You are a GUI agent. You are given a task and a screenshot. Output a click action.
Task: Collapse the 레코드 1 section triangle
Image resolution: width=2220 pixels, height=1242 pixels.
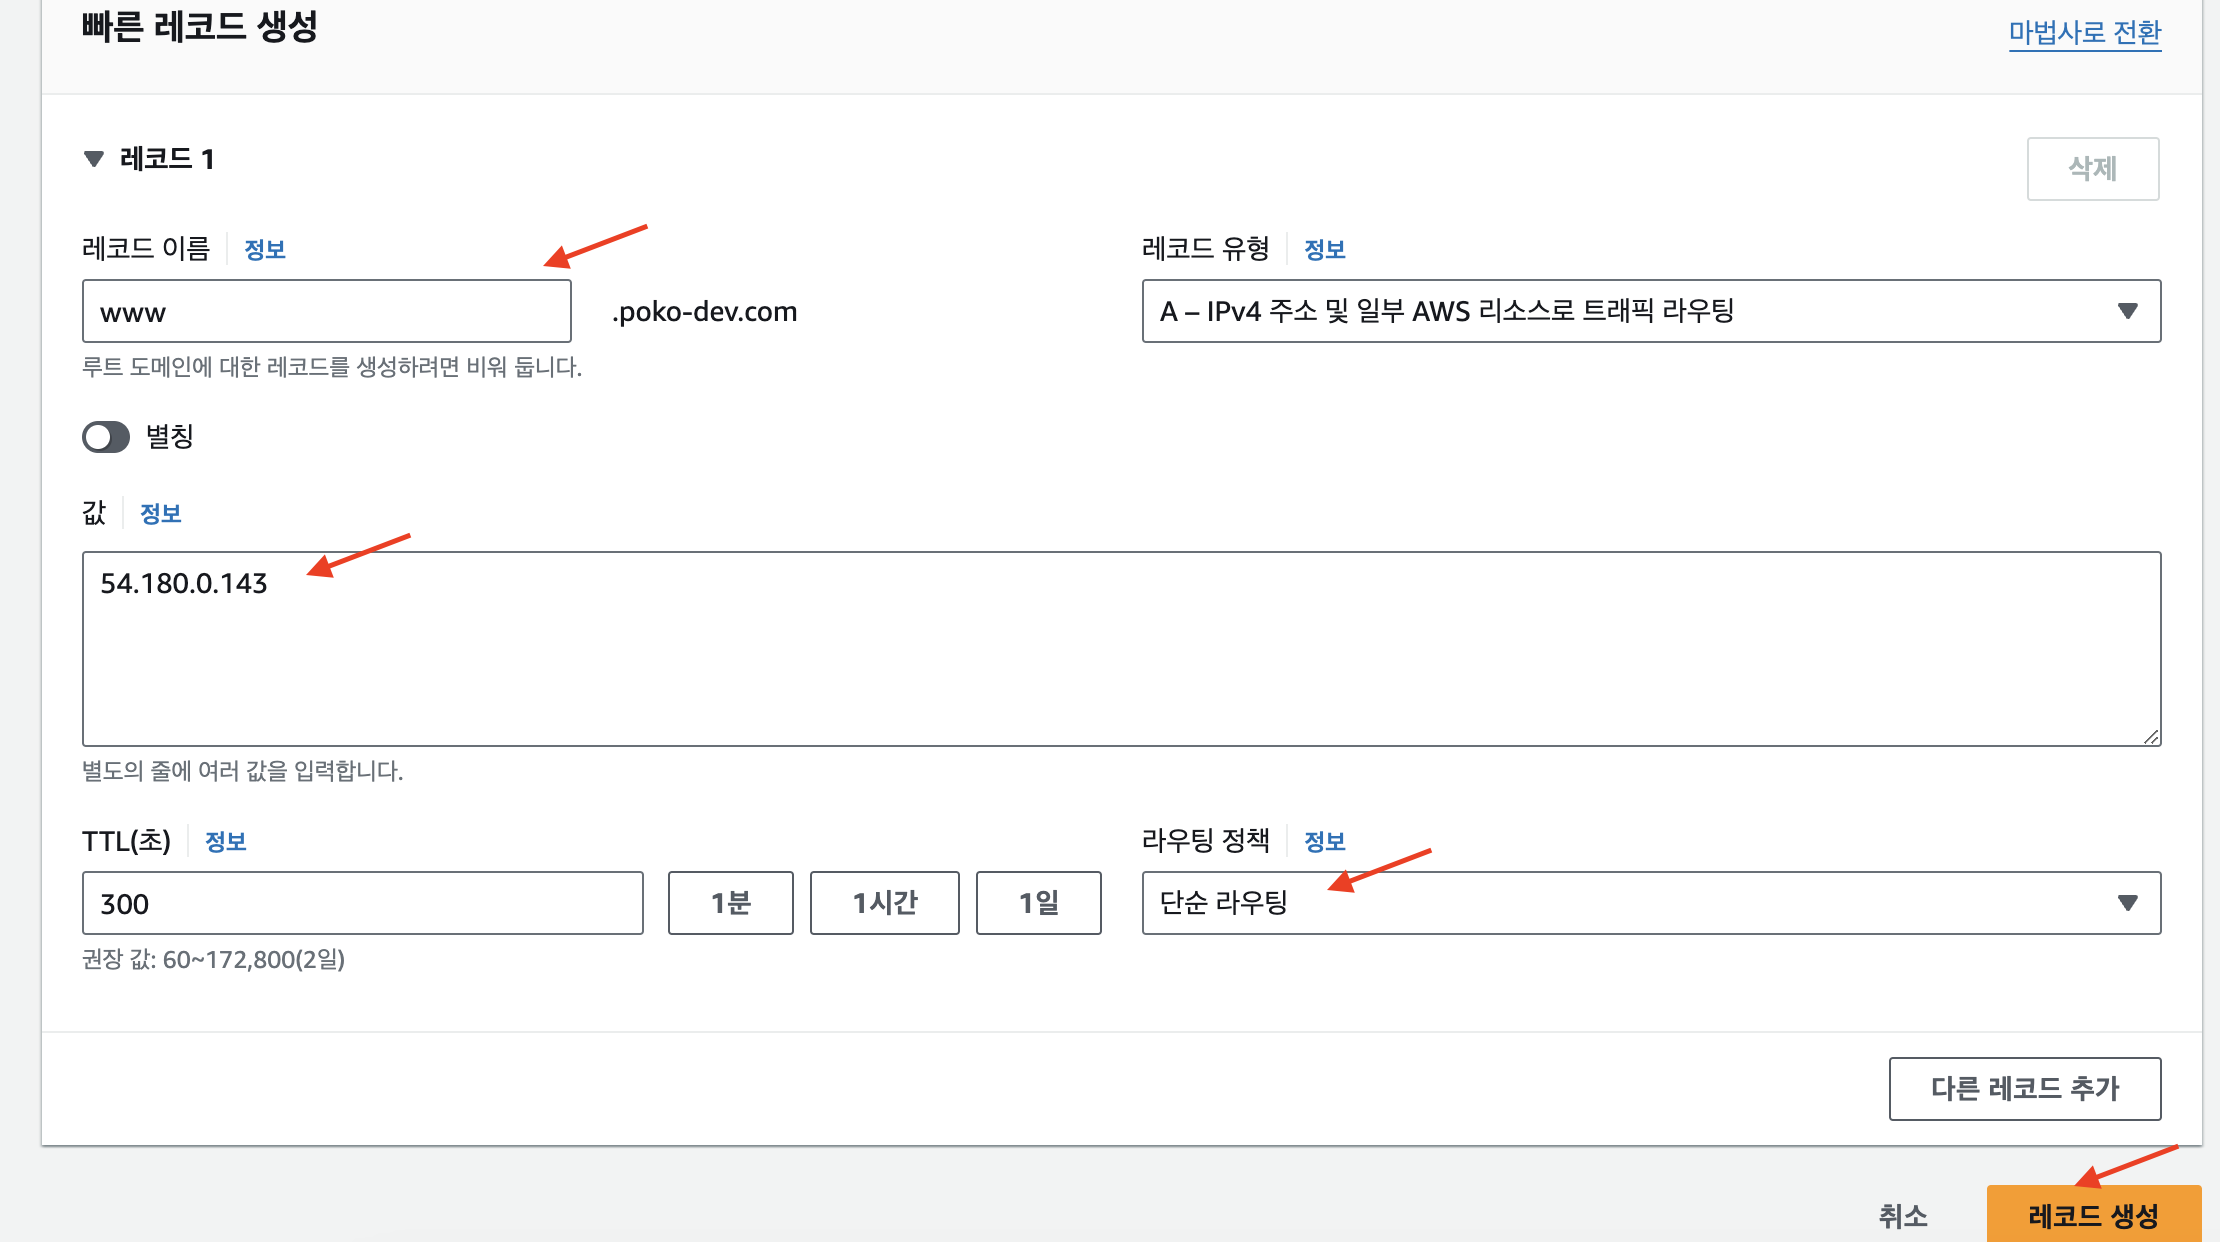[94, 159]
